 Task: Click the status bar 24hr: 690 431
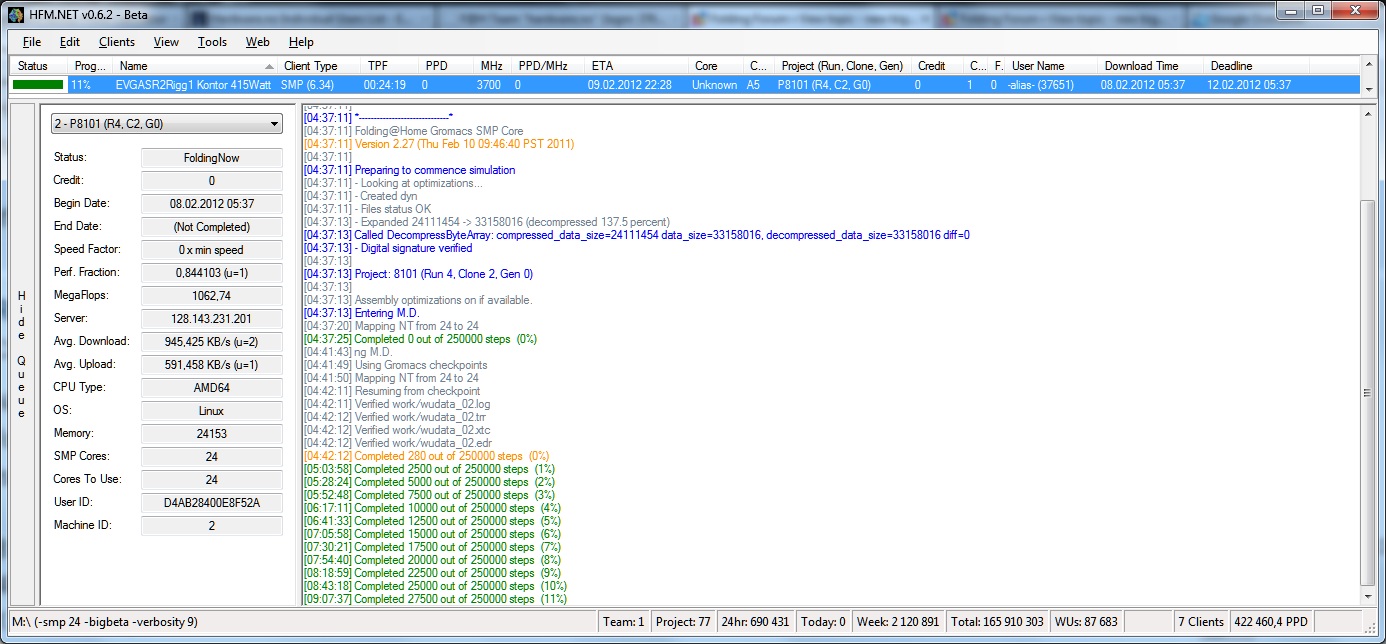point(755,622)
